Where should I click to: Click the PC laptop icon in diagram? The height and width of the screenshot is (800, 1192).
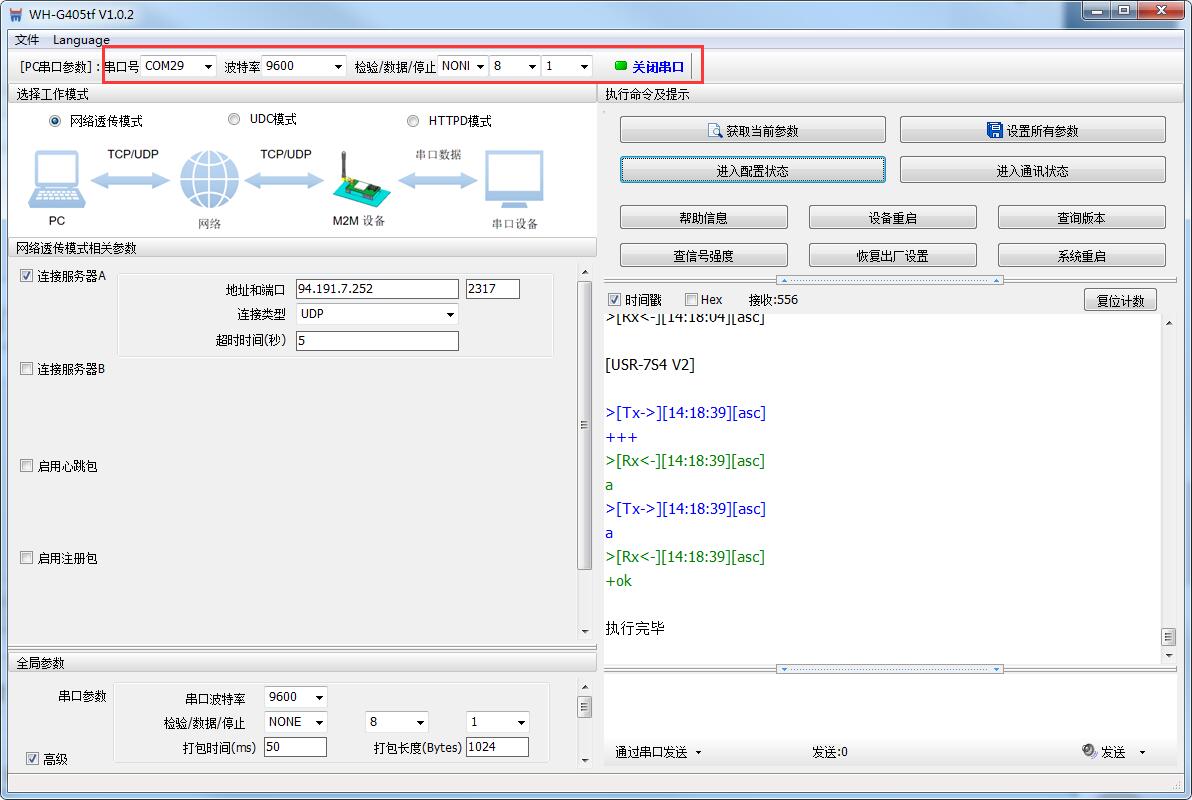coord(56,180)
